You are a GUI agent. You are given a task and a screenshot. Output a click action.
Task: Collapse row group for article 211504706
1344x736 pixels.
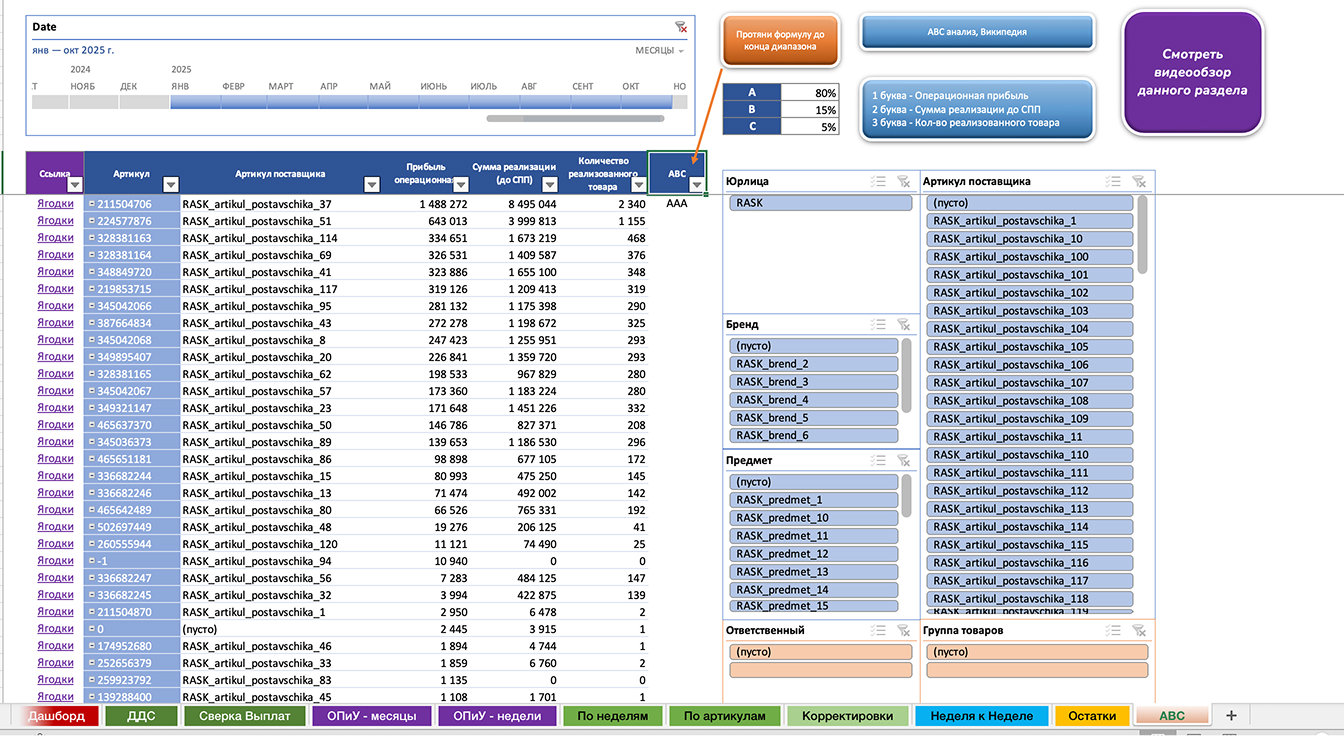[92, 204]
